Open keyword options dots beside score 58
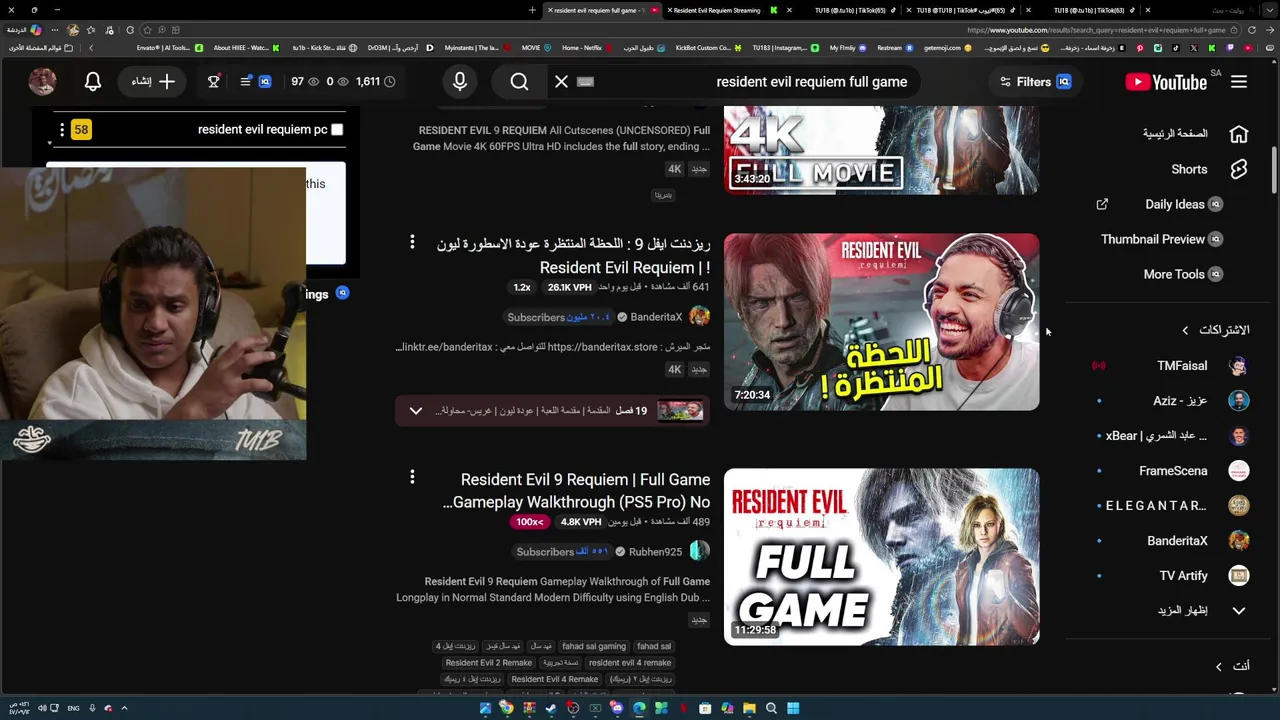 (62, 130)
